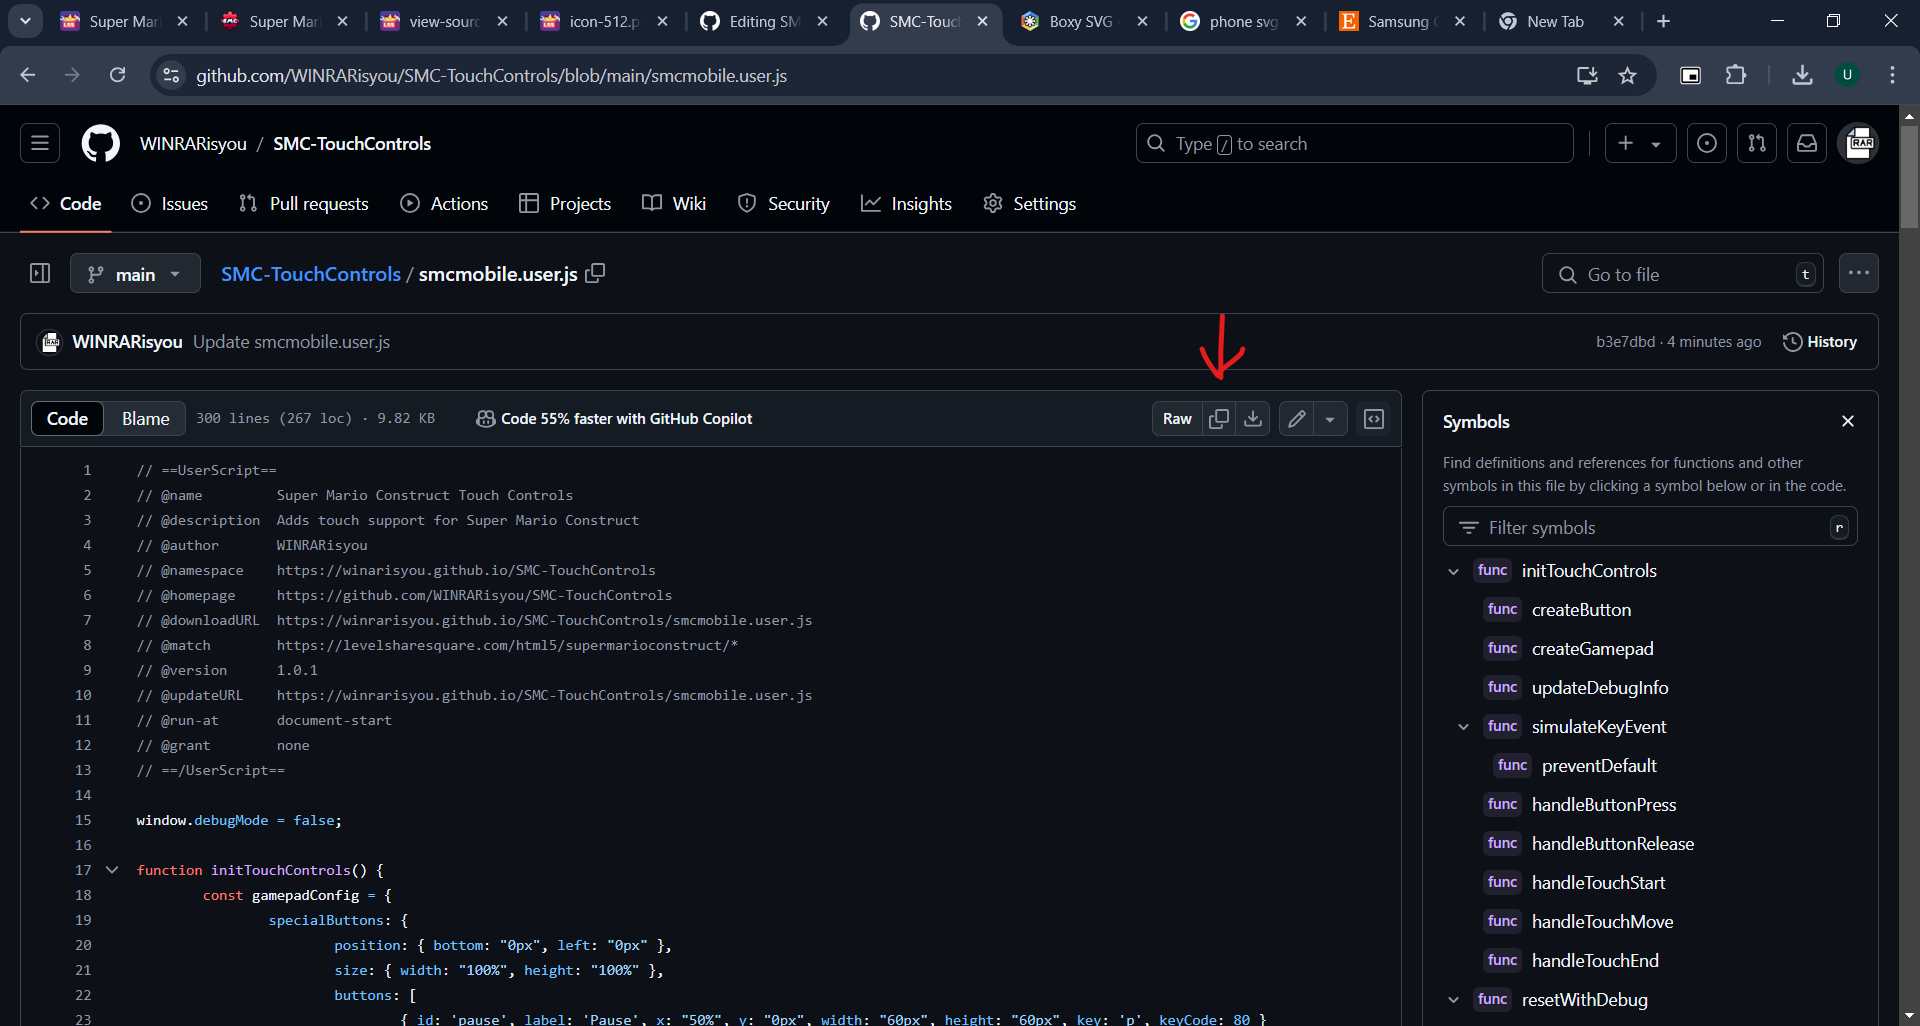The height and width of the screenshot is (1026, 1920).
Task: Install app icon in address bar
Action: [x=1587, y=75]
